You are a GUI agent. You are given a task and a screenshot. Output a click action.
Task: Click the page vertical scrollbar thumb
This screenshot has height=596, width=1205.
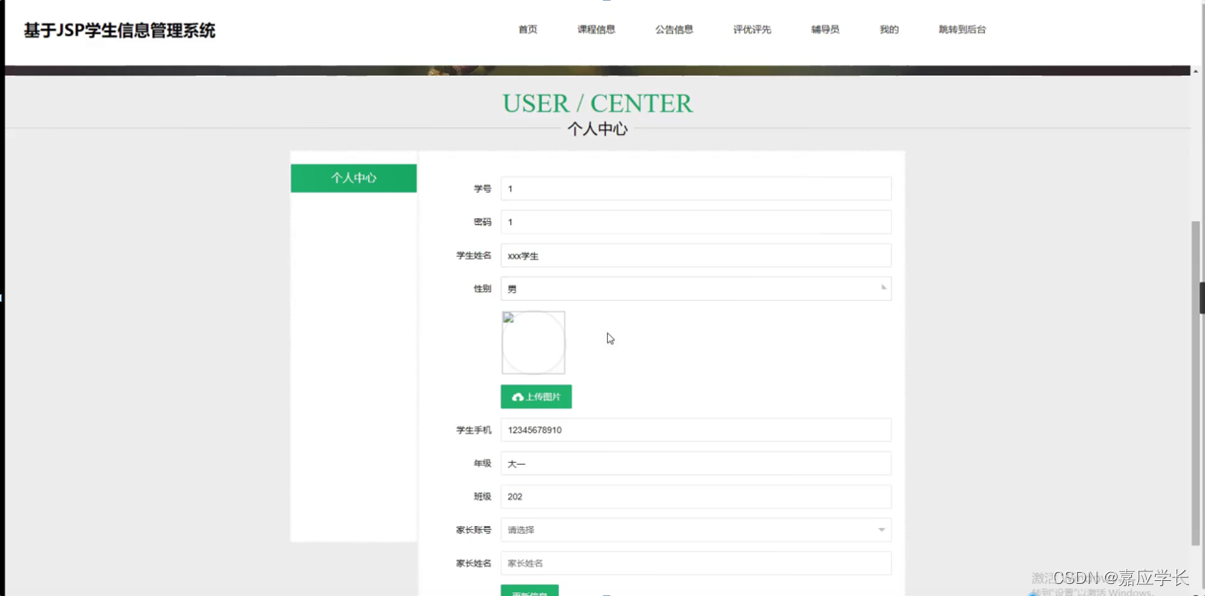tap(1195, 383)
